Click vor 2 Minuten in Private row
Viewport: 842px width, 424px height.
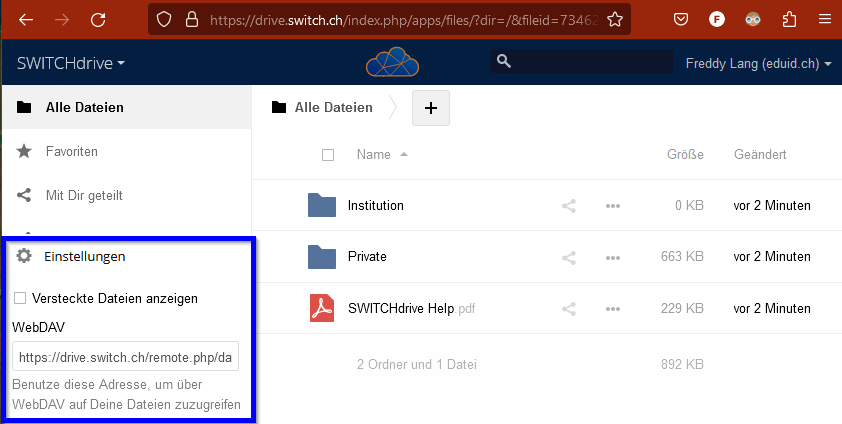[x=772, y=257]
